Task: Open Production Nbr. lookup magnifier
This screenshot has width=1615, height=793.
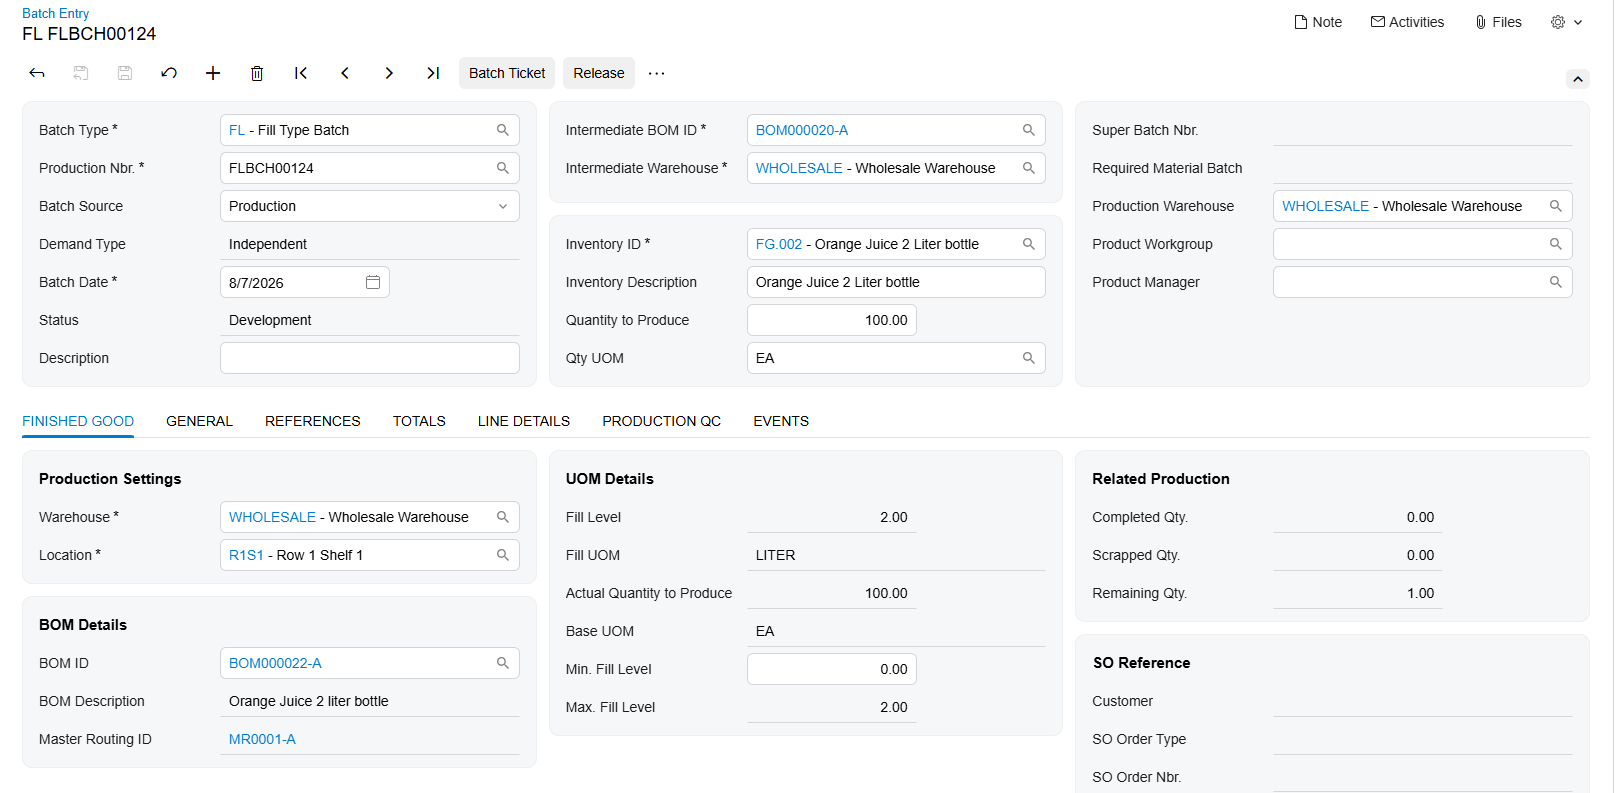Action: pos(503,168)
